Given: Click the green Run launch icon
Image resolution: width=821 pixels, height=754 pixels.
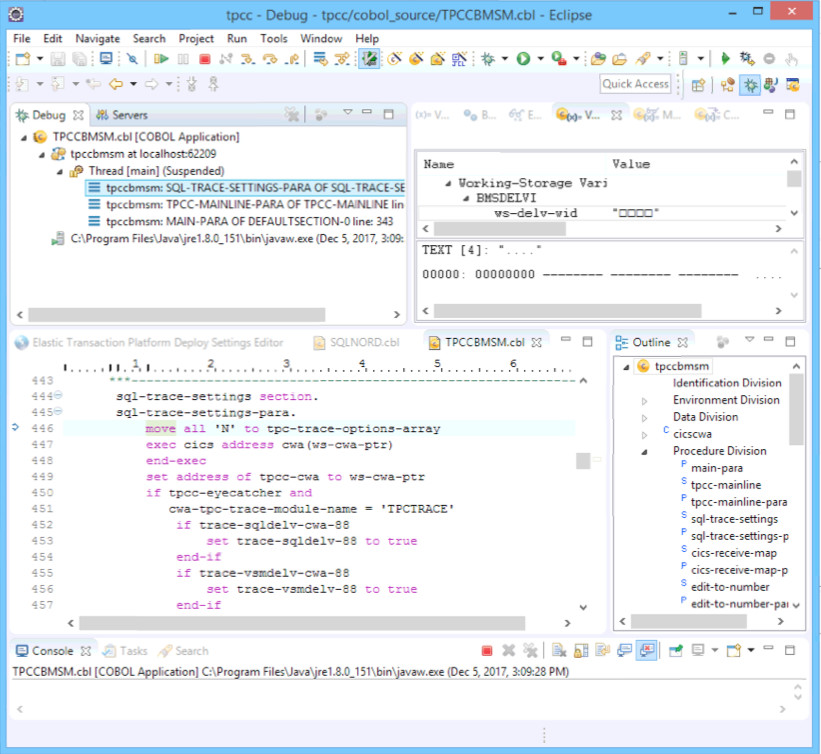Looking at the screenshot, I should (523, 59).
